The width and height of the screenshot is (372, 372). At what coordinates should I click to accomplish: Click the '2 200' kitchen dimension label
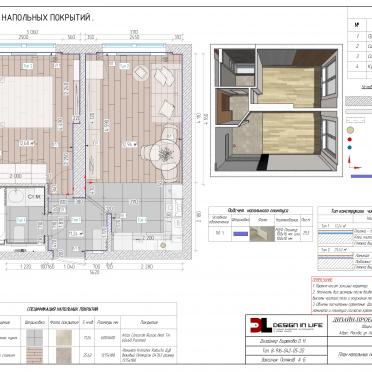click(x=148, y=238)
